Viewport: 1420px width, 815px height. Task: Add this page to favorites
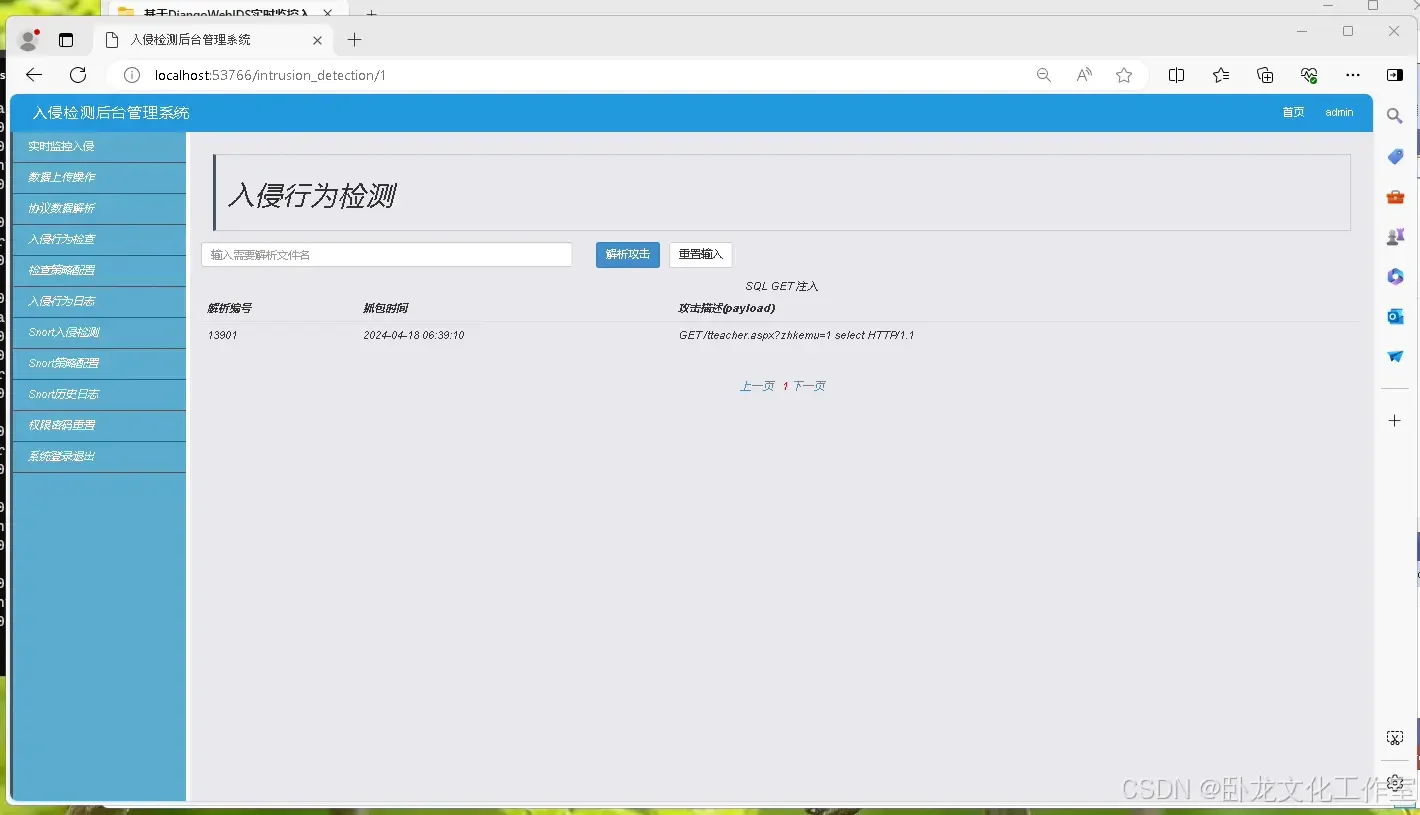(x=1123, y=74)
